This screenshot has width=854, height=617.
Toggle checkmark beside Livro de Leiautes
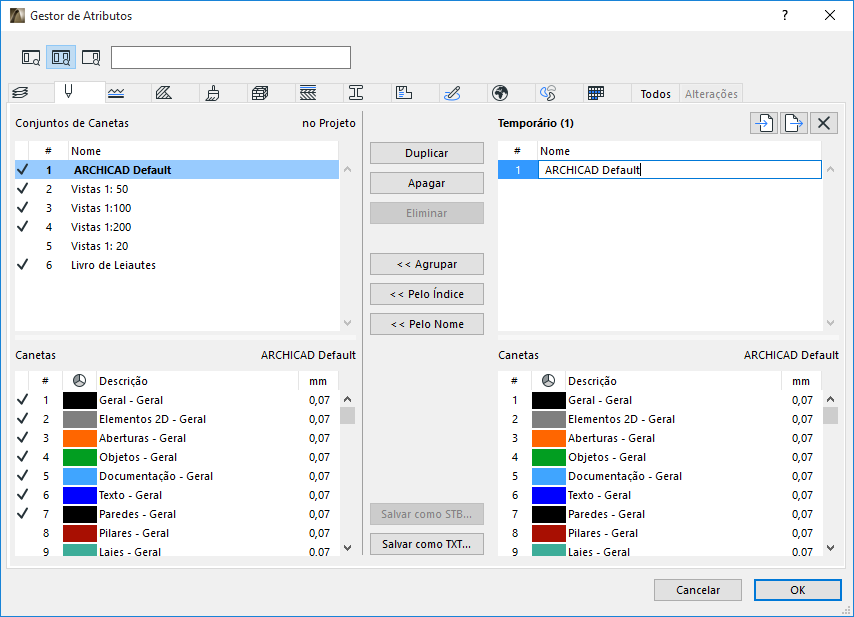23,265
